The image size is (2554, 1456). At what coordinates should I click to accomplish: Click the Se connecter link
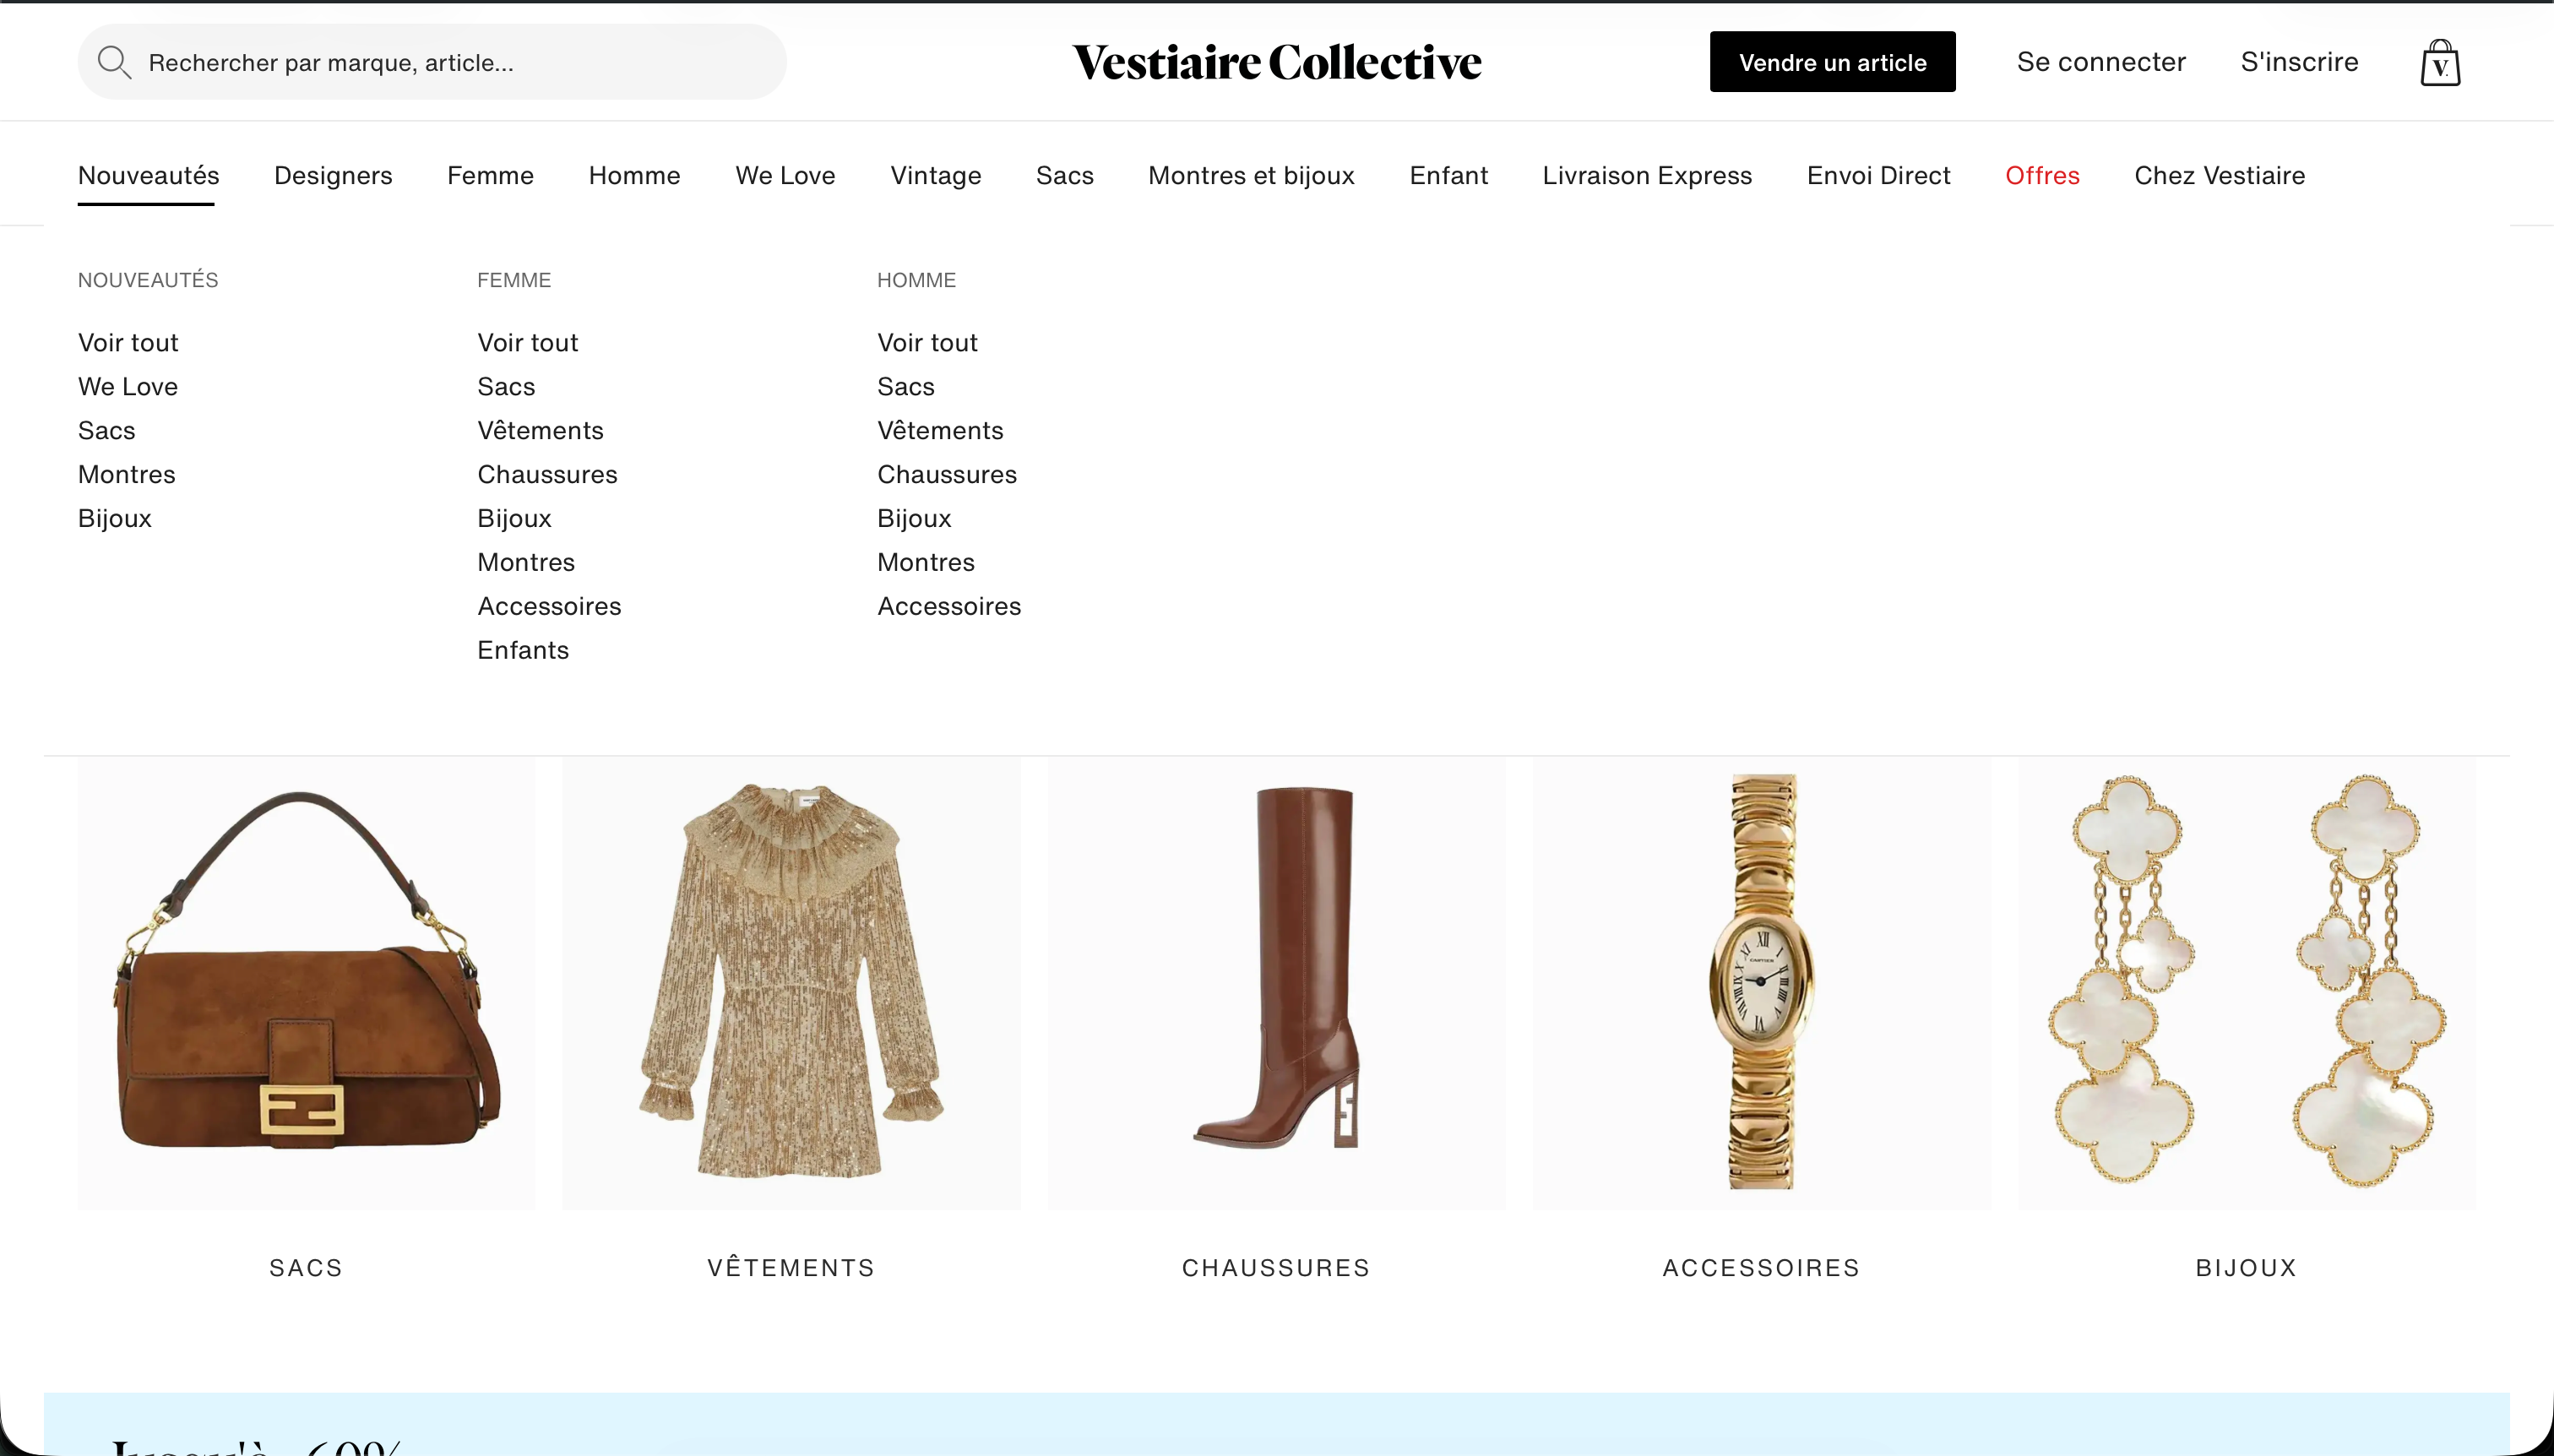tap(2101, 62)
